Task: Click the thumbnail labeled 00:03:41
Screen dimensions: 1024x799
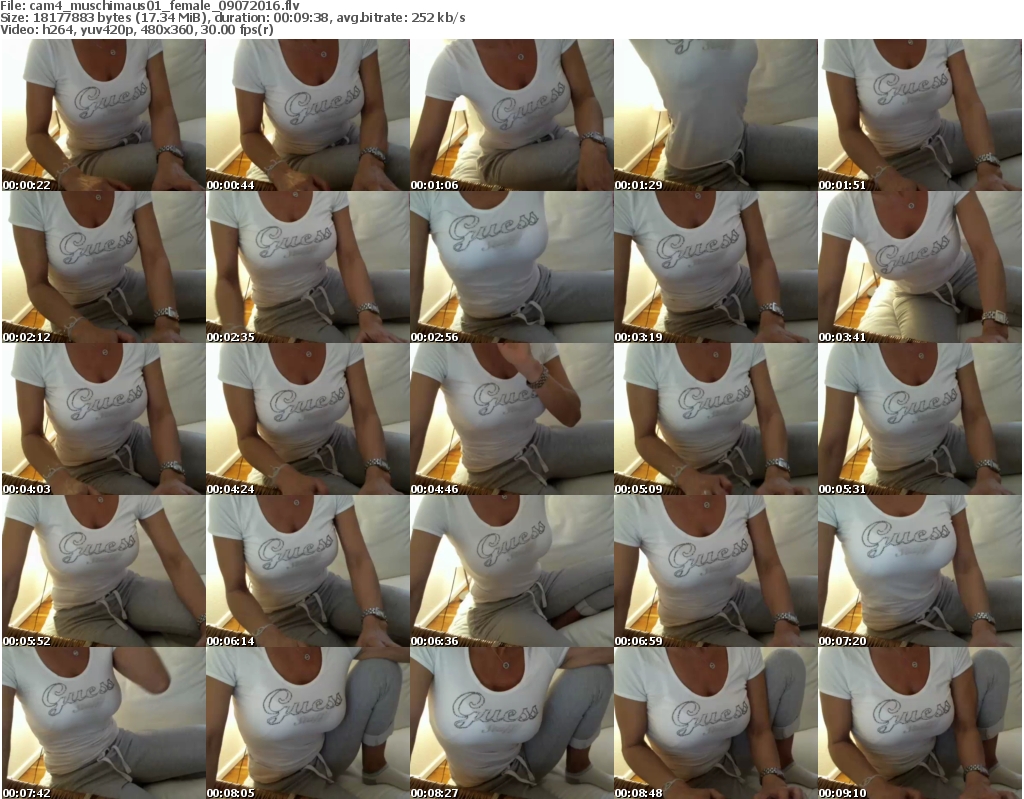Action: [920, 267]
